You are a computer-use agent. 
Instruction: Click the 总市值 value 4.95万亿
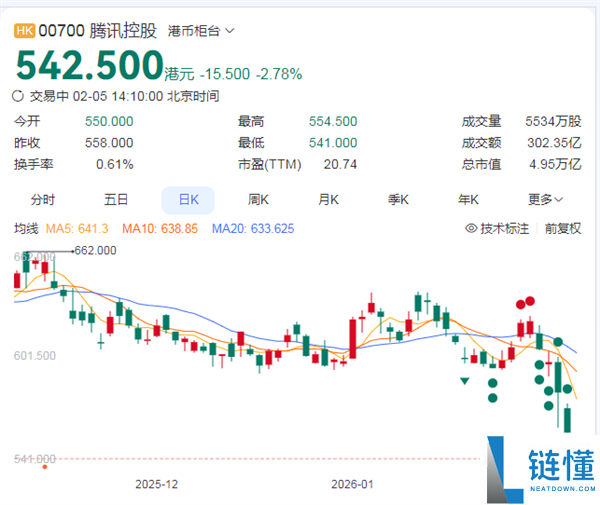pyautogui.click(x=555, y=165)
